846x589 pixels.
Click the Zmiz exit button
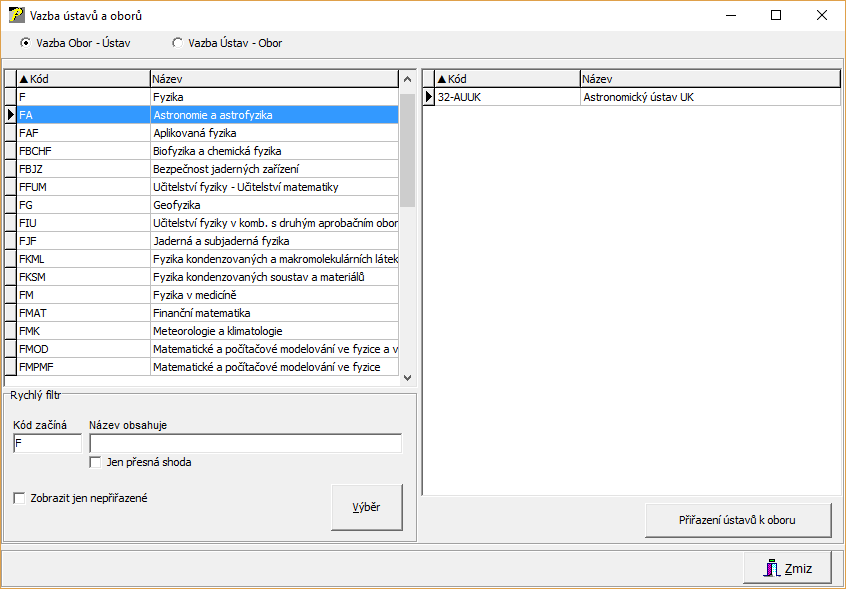[x=787, y=568]
